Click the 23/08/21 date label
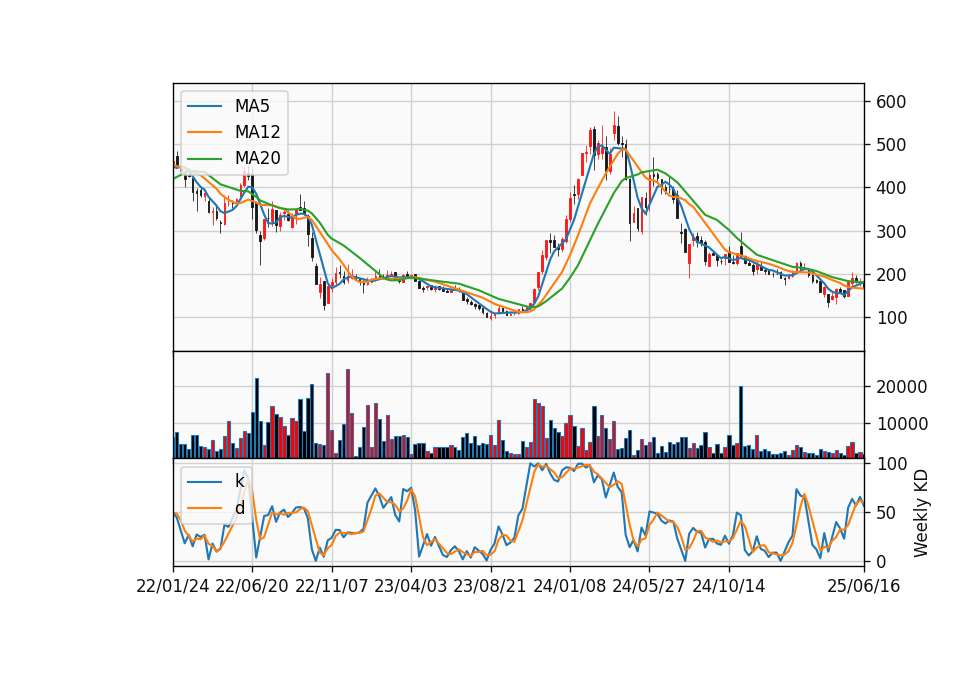This screenshot has width=960, height=690. tap(490, 586)
